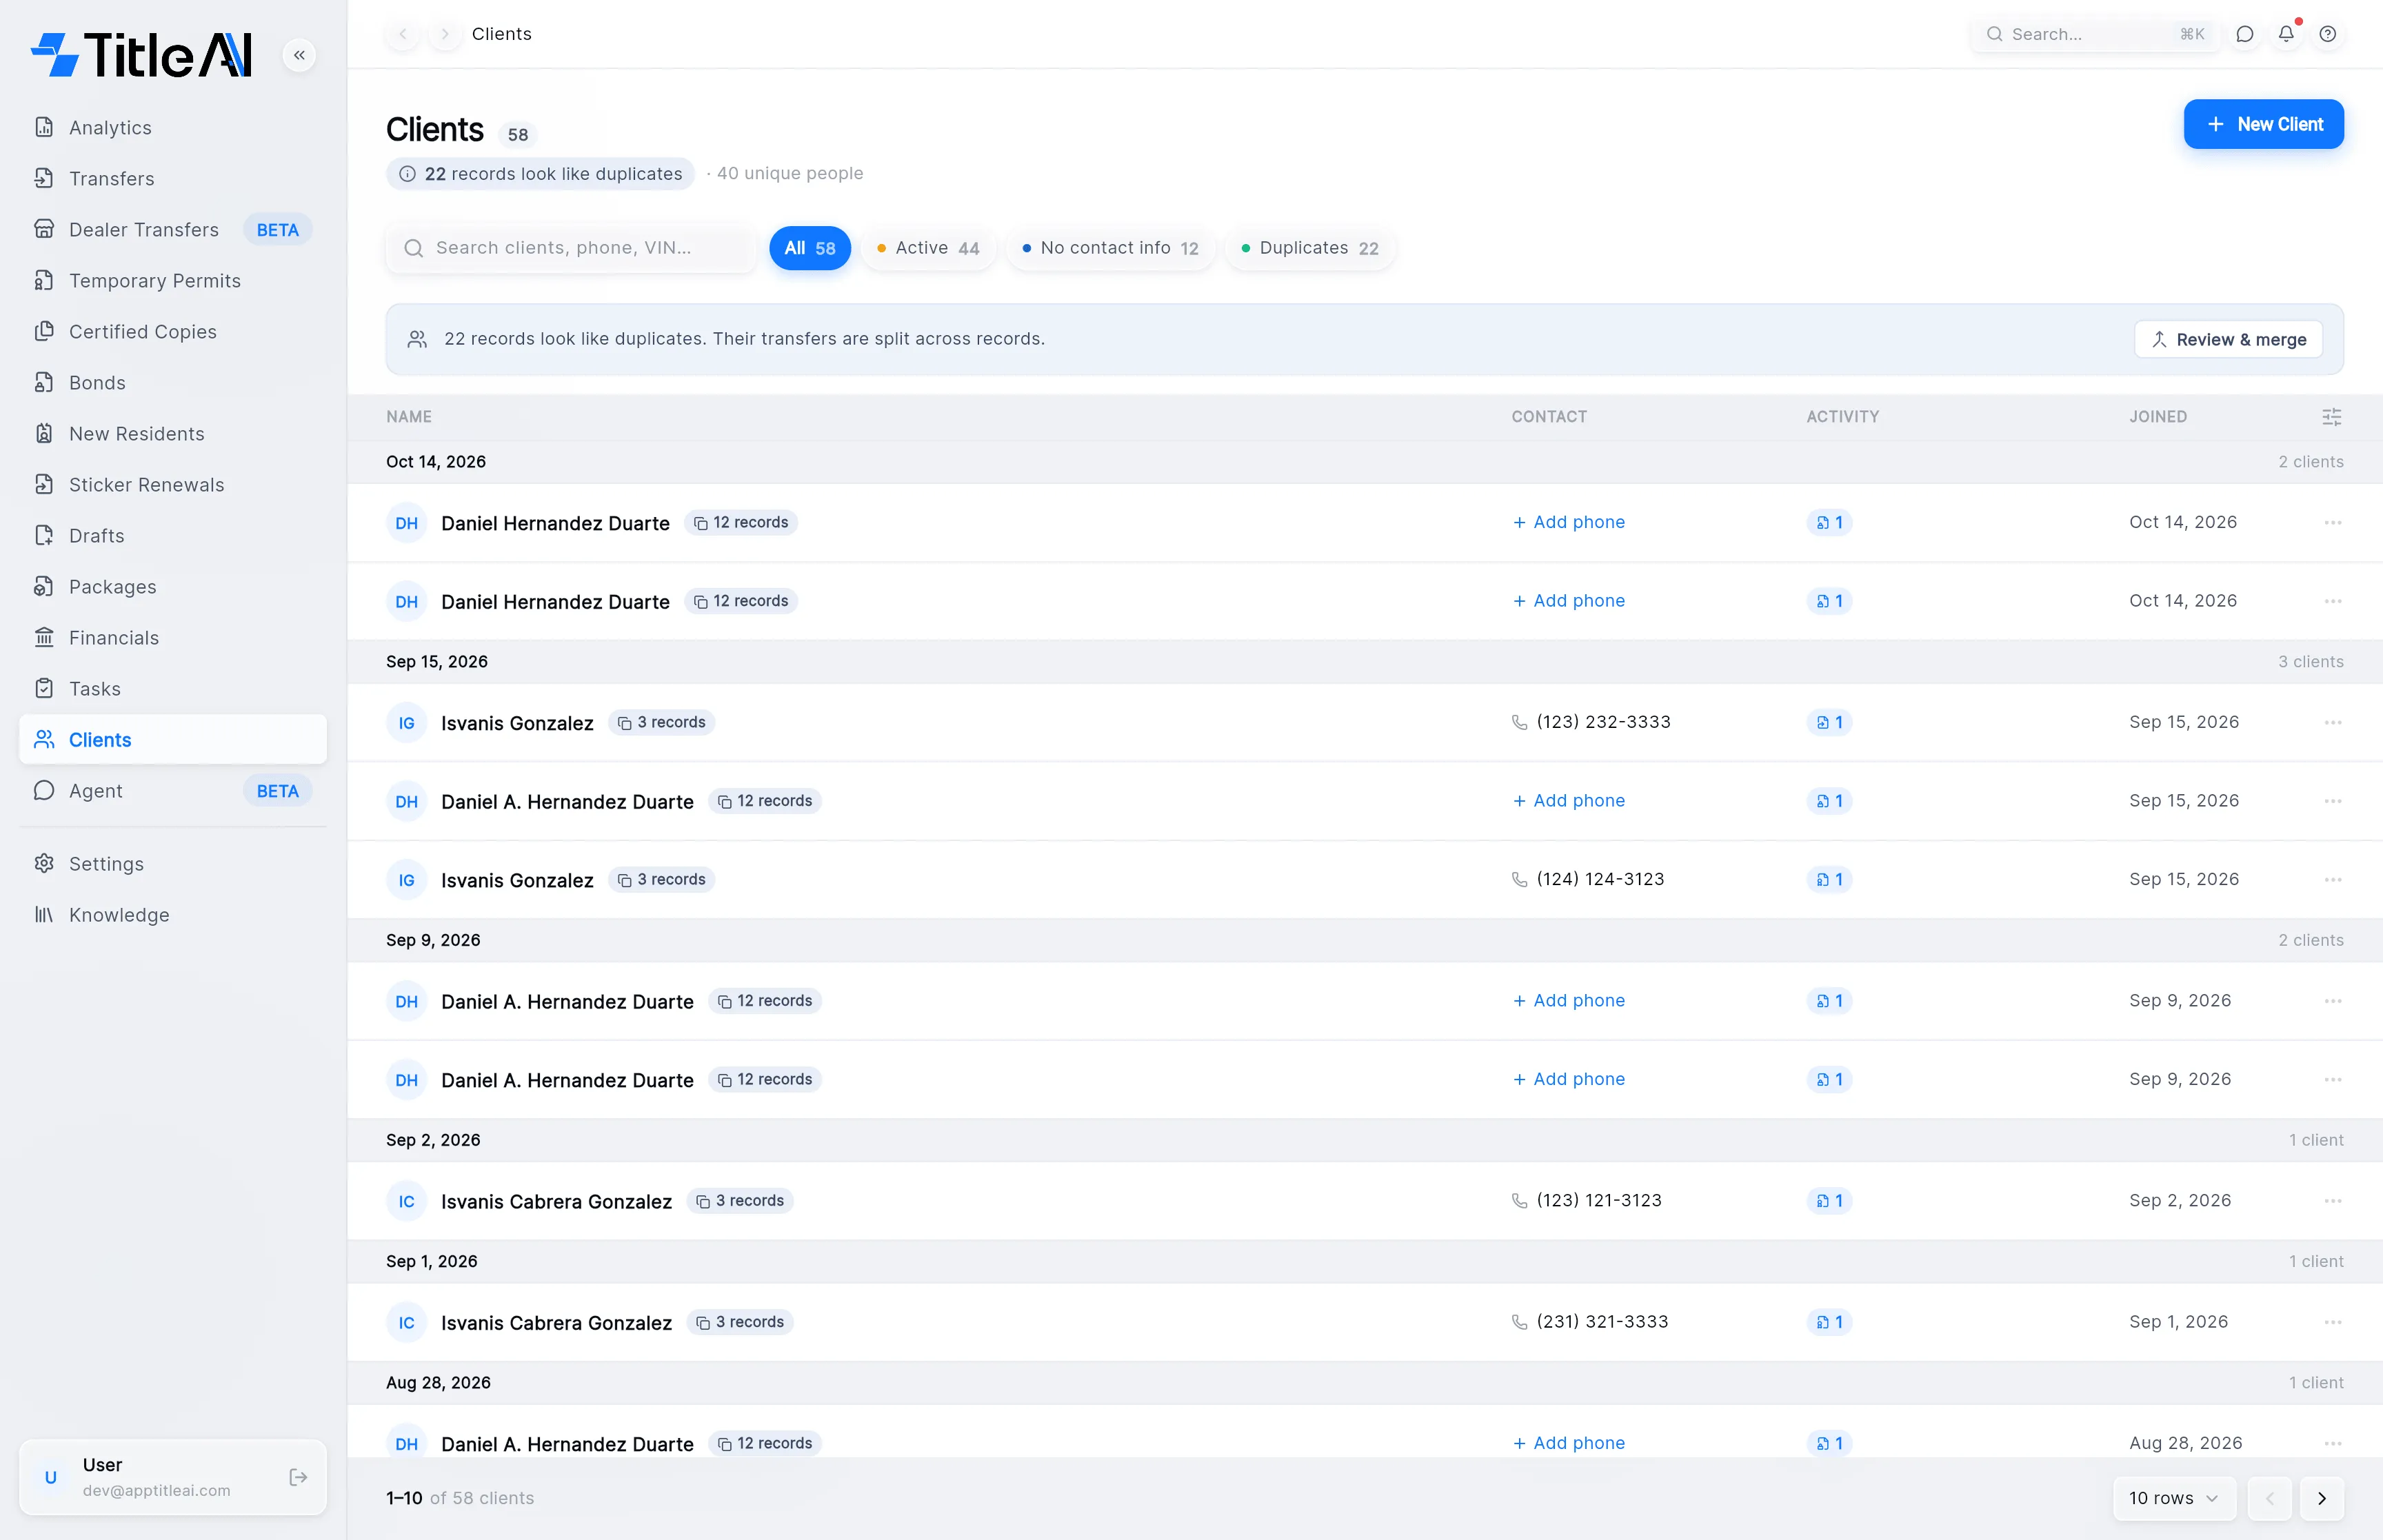Image resolution: width=2383 pixels, height=1540 pixels.
Task: Click the TitleAI logo
Action: [141, 55]
